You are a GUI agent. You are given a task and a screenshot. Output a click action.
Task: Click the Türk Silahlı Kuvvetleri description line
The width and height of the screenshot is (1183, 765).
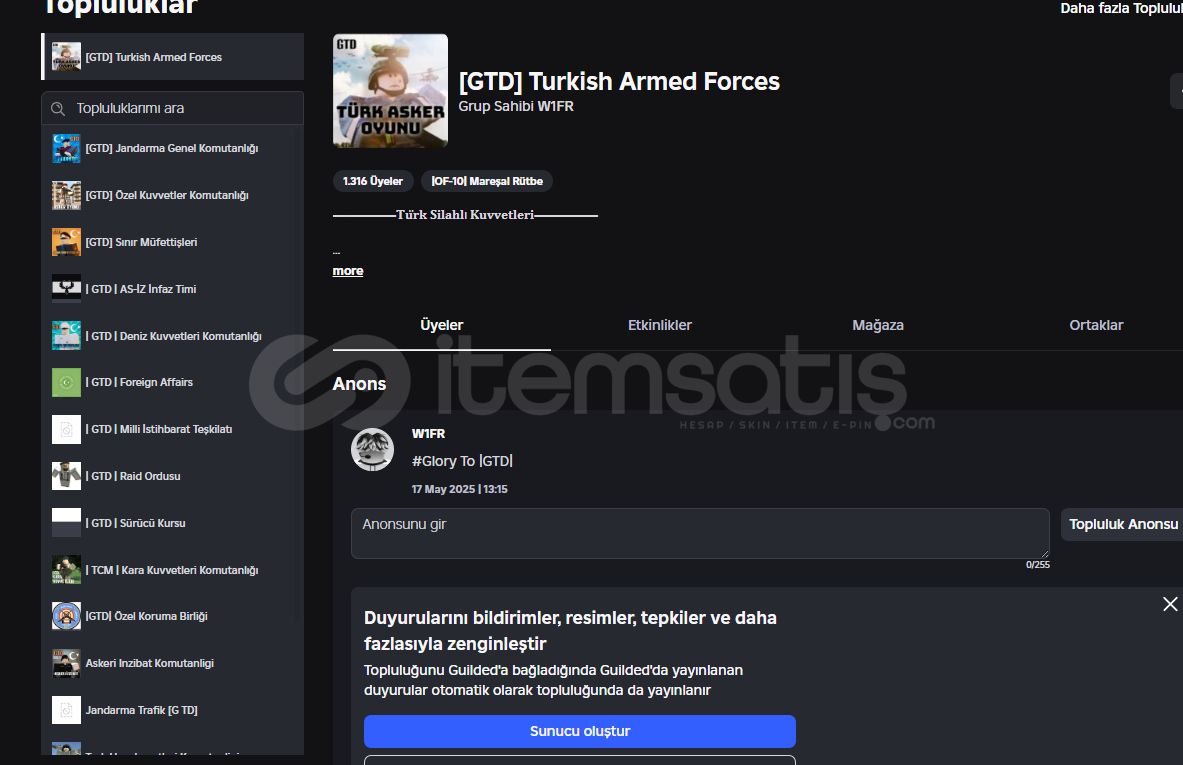pos(466,215)
